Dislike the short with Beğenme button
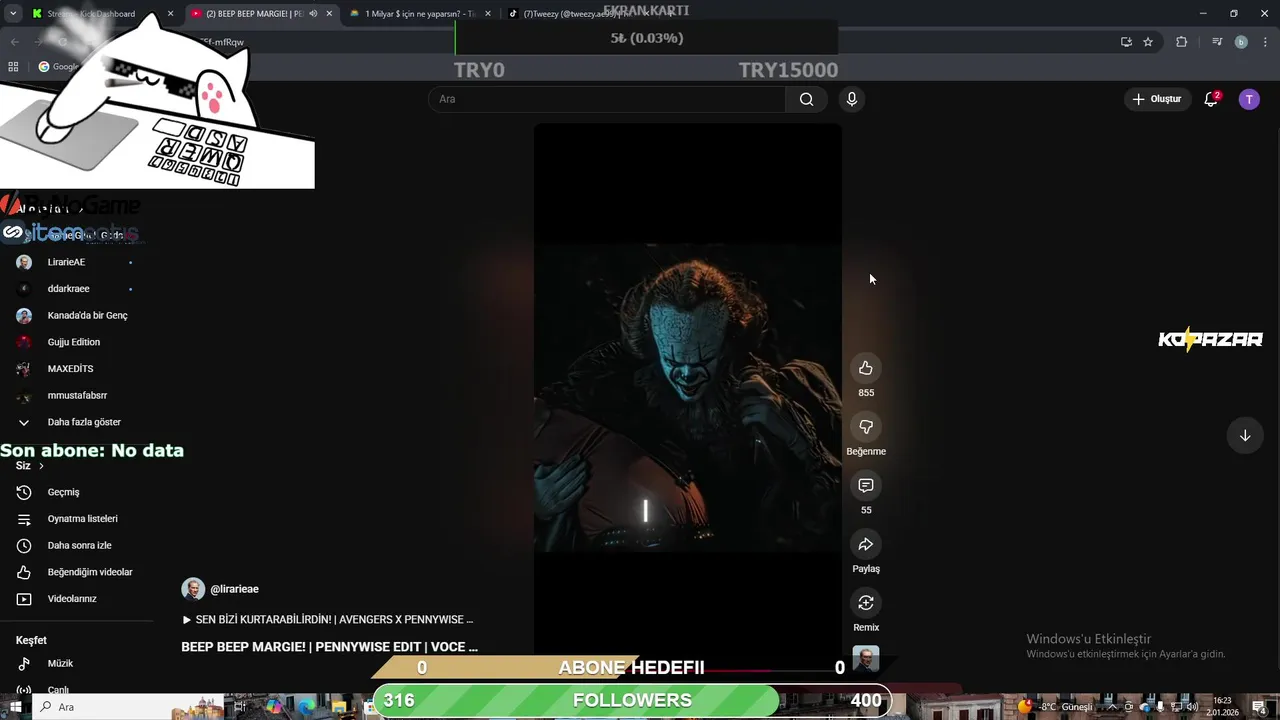 (866, 427)
